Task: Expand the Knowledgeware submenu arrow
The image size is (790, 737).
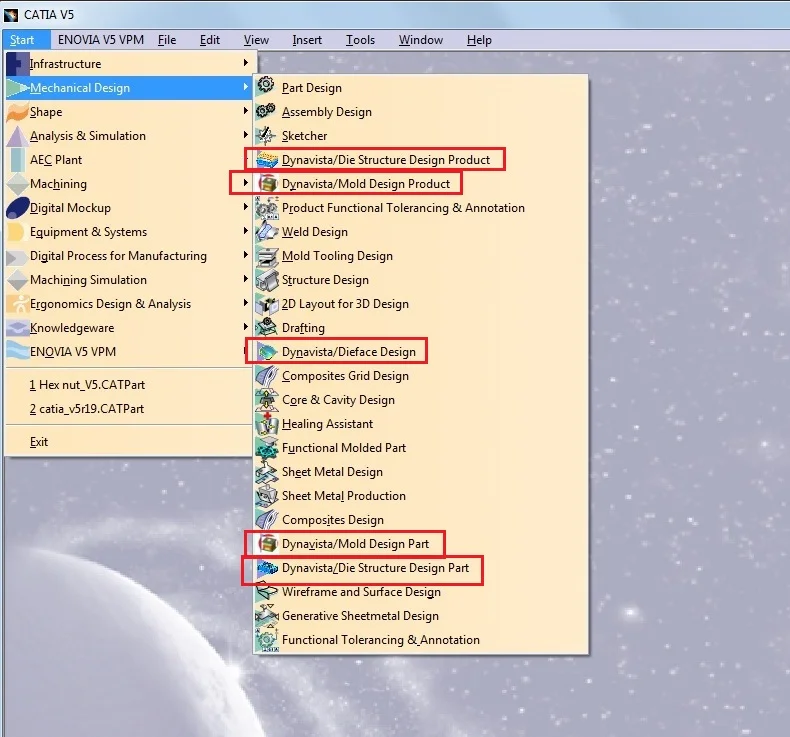Action: (x=245, y=326)
